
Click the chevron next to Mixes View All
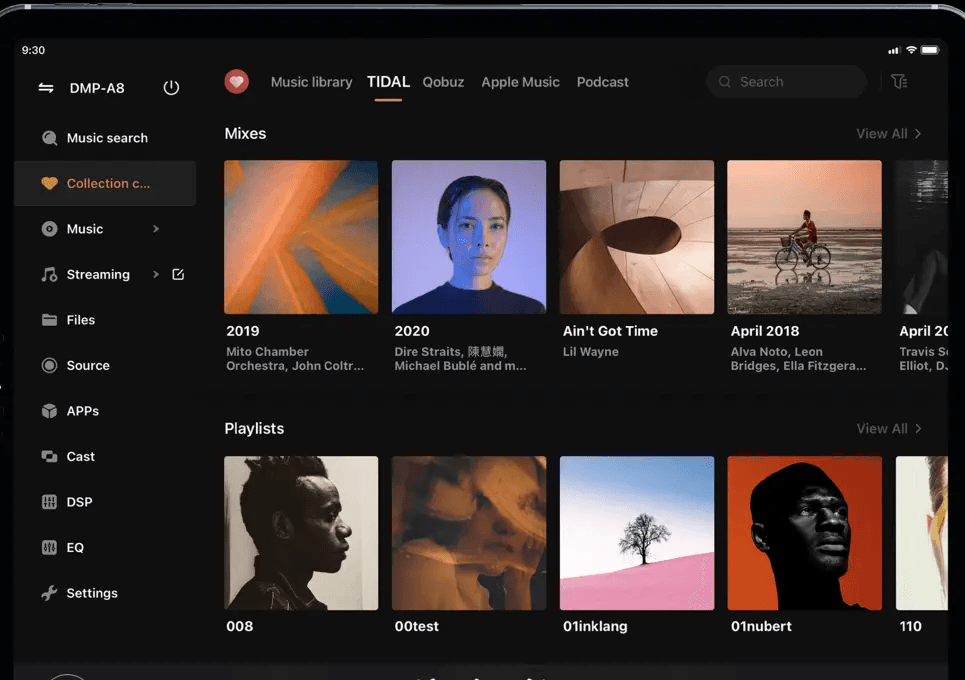pos(918,134)
